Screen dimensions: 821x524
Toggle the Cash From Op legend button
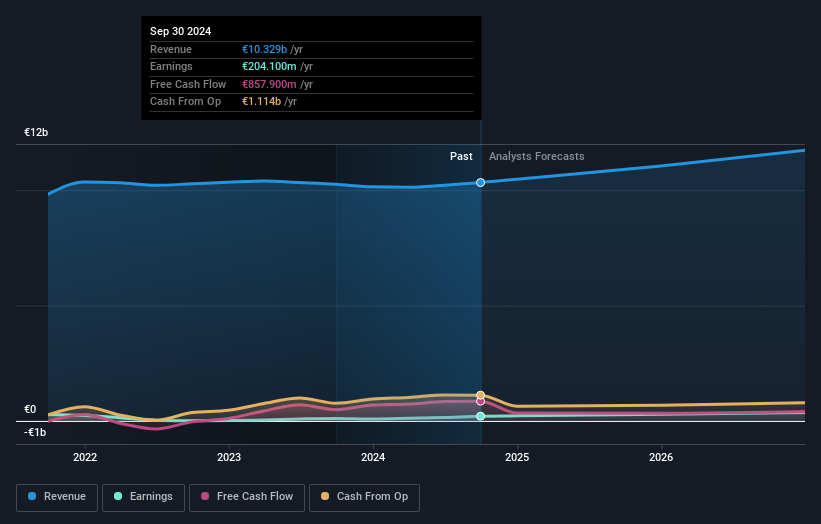[x=364, y=497]
